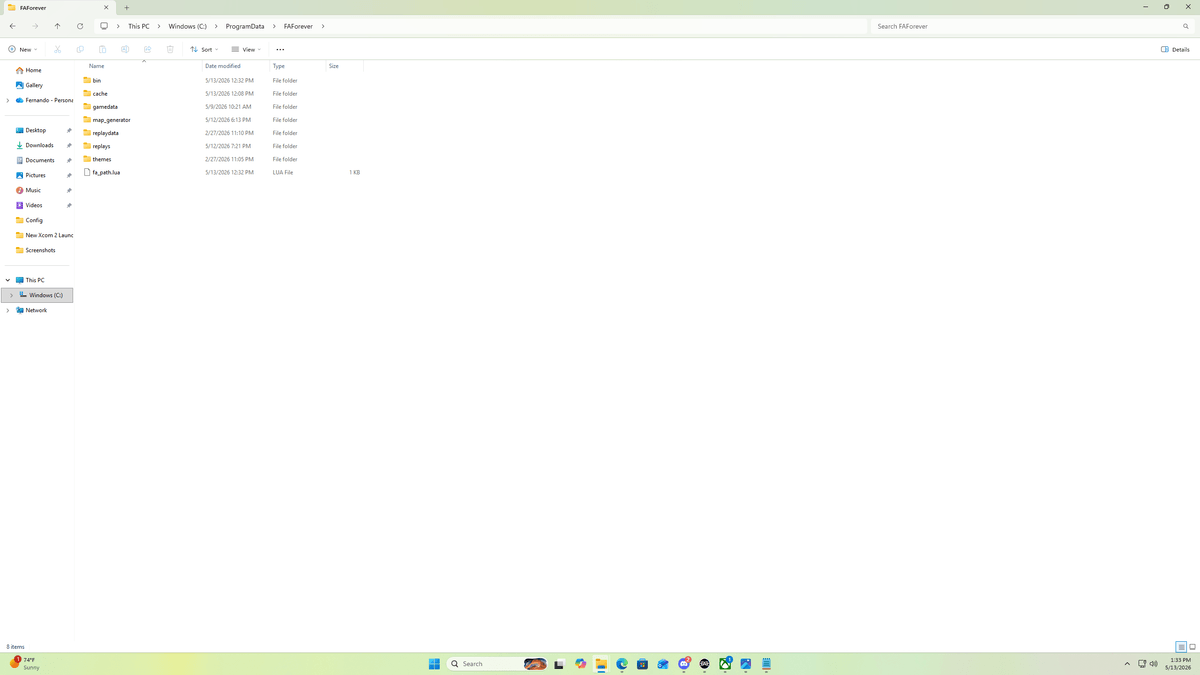Screen dimensions: 1200x675
Task: Click the Paste clipboard icon
Action: click(102, 49)
